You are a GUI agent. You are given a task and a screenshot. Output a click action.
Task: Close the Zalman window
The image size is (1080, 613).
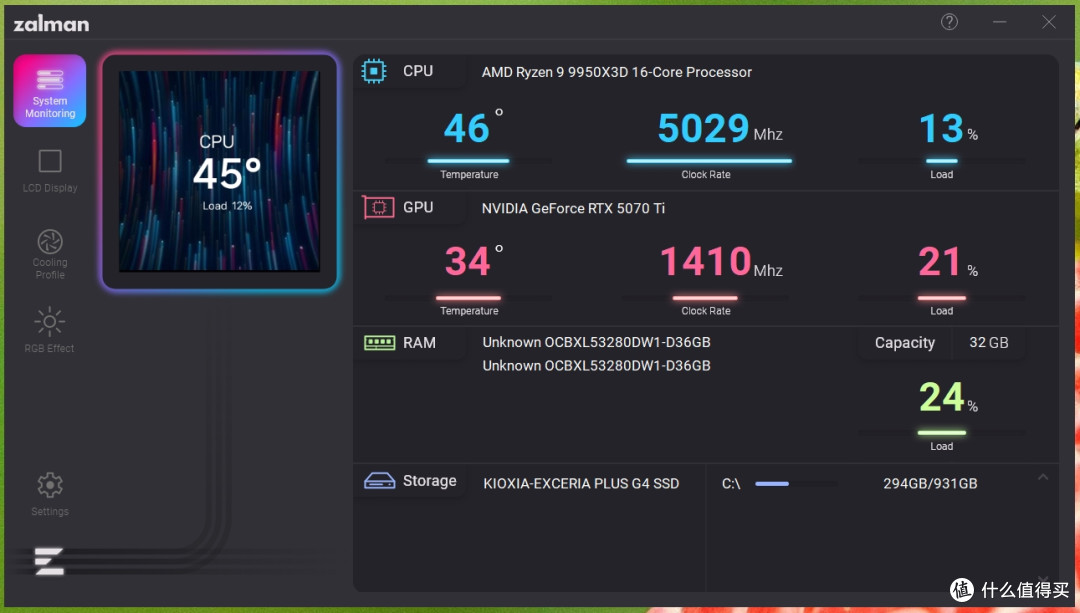tap(1048, 22)
